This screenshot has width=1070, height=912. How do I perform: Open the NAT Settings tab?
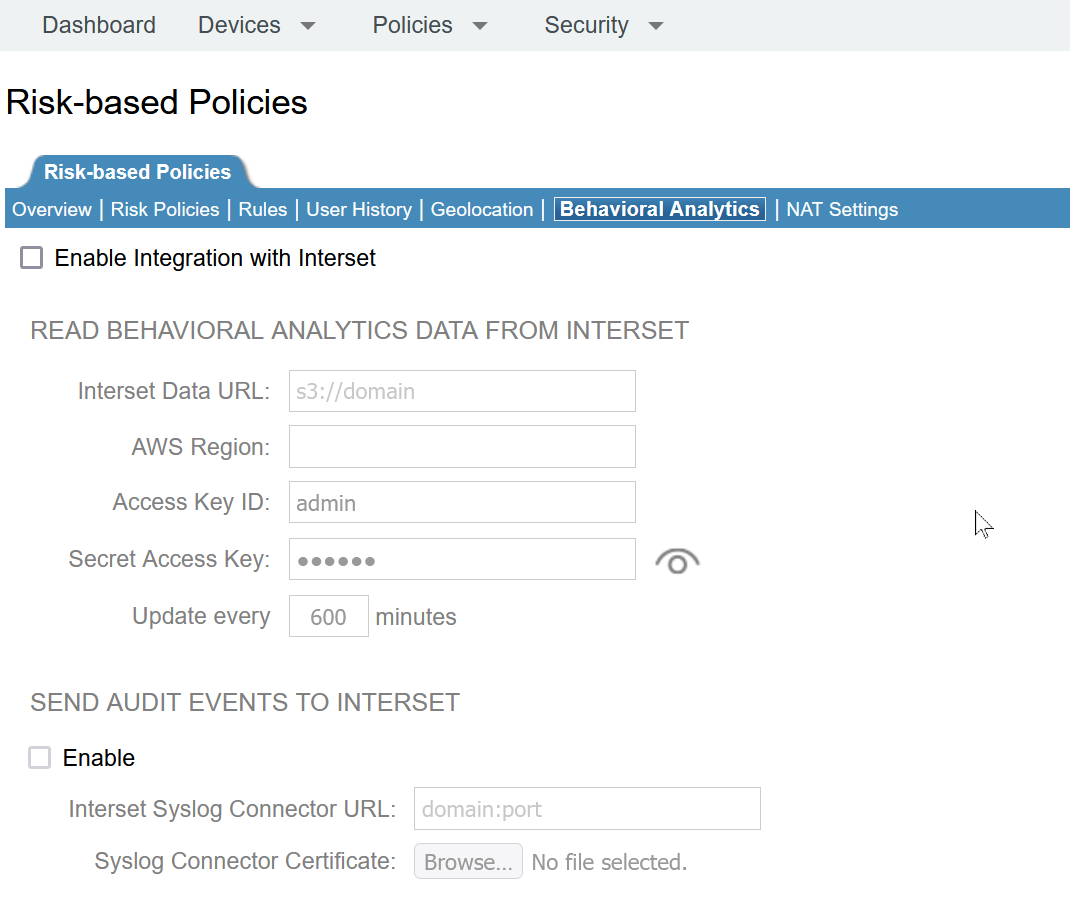tap(841, 209)
